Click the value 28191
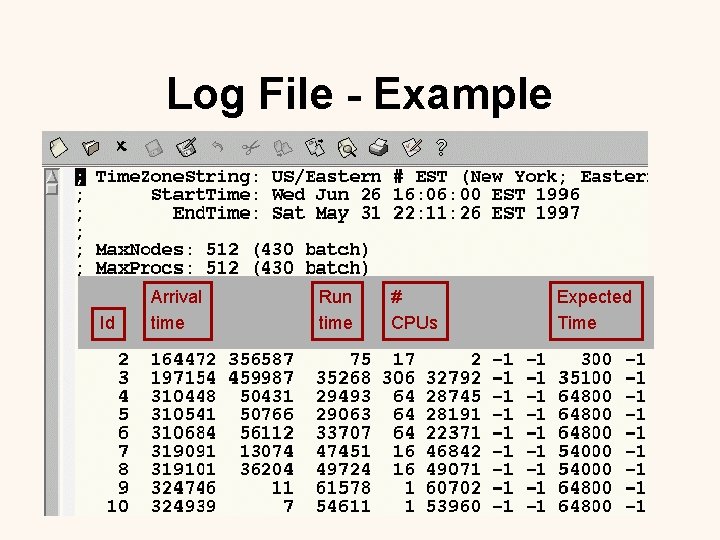Image resolution: width=720 pixels, height=540 pixels. tap(454, 414)
